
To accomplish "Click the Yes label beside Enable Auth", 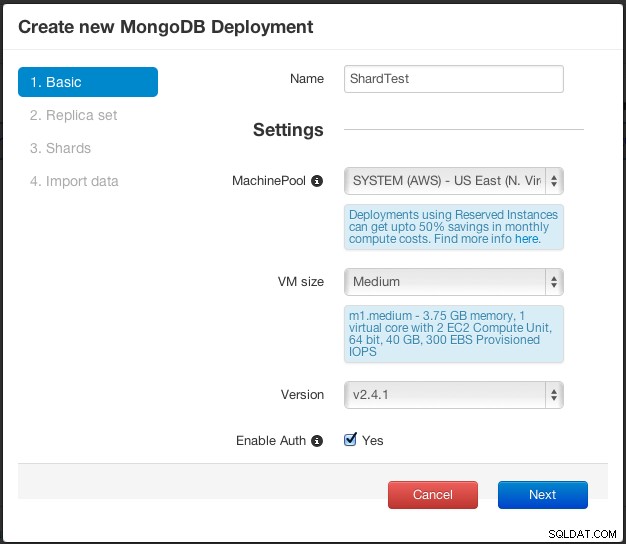I will tap(372, 441).
